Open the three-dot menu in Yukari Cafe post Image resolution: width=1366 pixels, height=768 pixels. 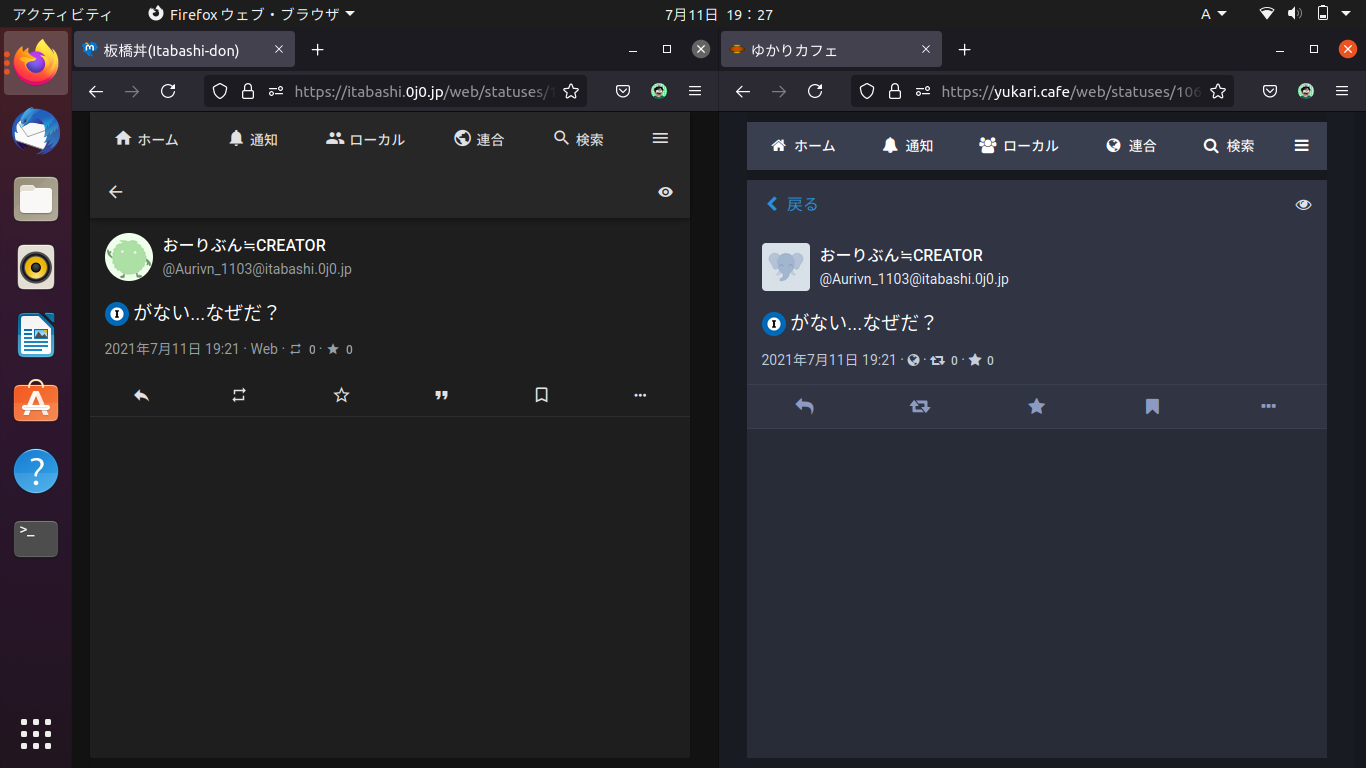pos(1268,407)
